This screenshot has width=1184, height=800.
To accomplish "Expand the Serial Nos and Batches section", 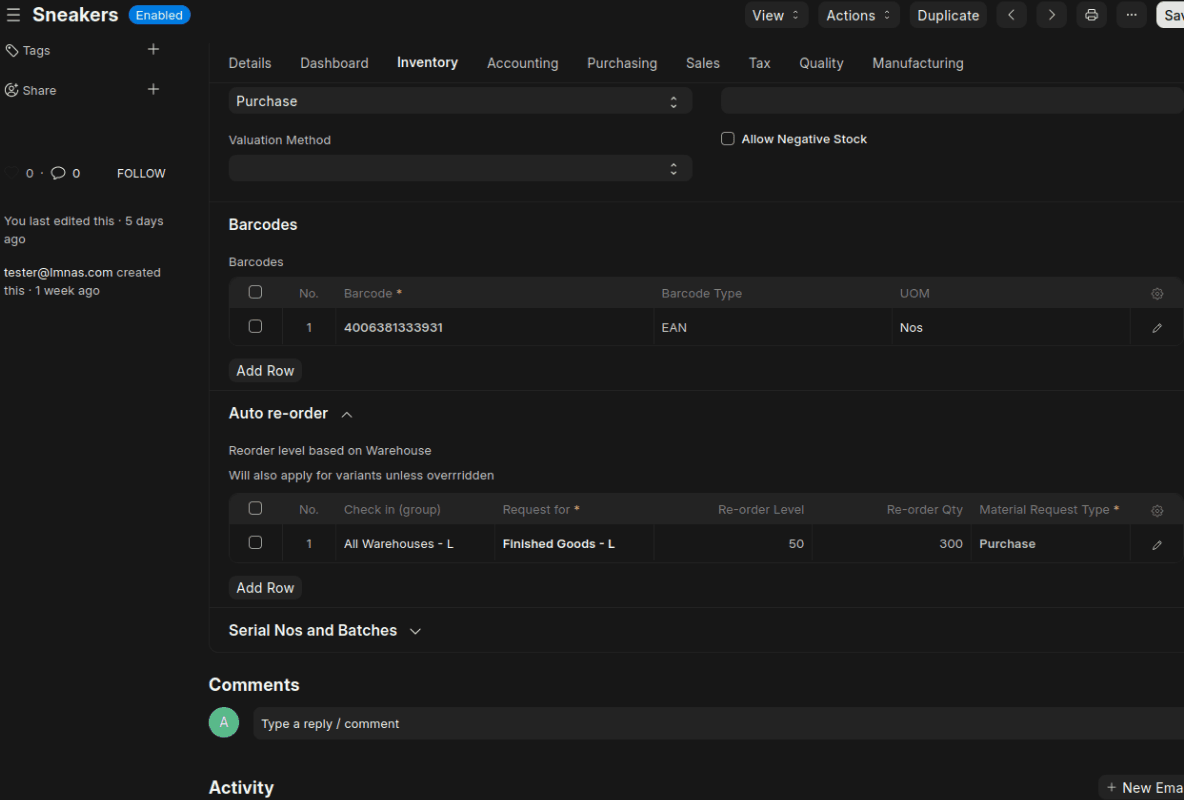I will (x=324, y=630).
